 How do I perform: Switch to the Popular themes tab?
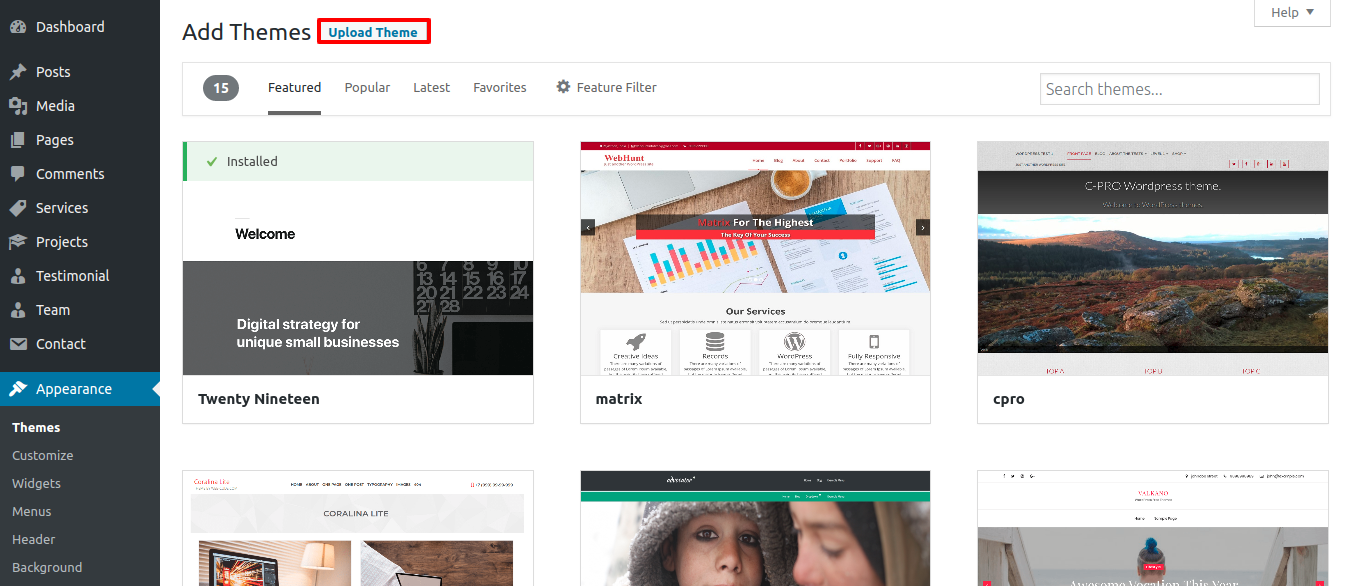tap(367, 88)
